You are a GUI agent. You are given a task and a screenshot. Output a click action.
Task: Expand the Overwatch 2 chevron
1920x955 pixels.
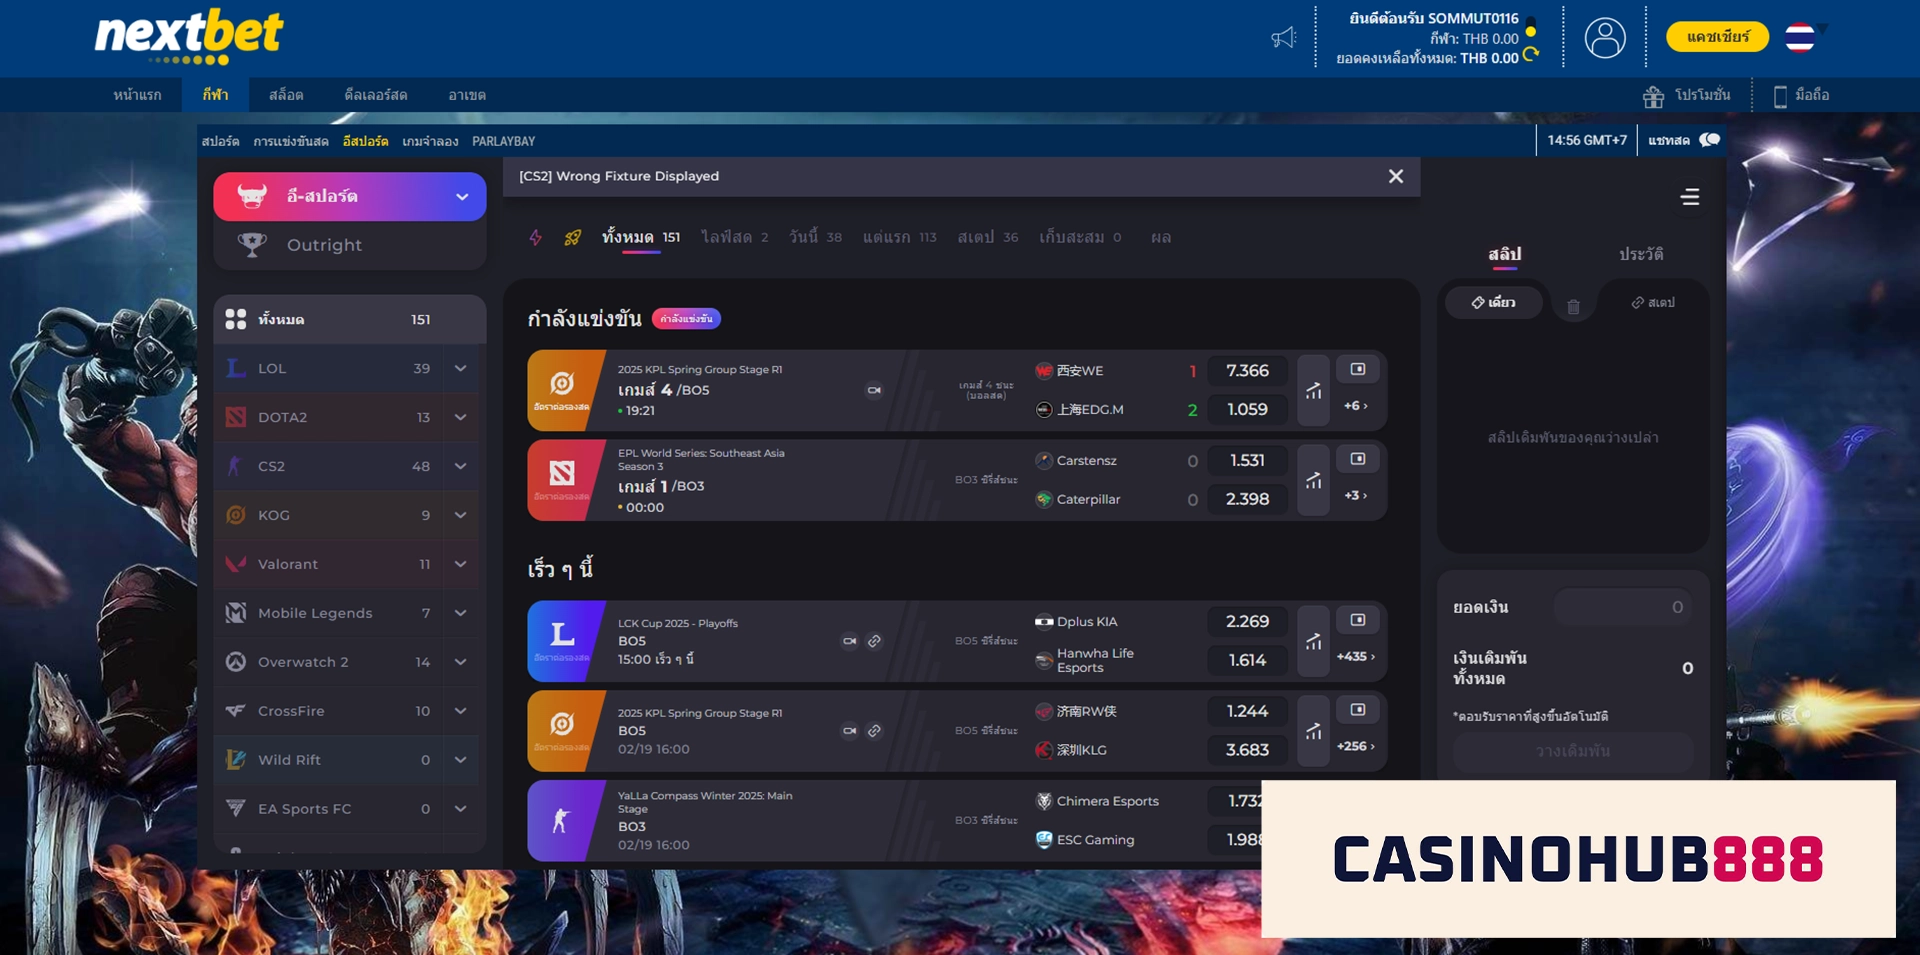(x=460, y=662)
